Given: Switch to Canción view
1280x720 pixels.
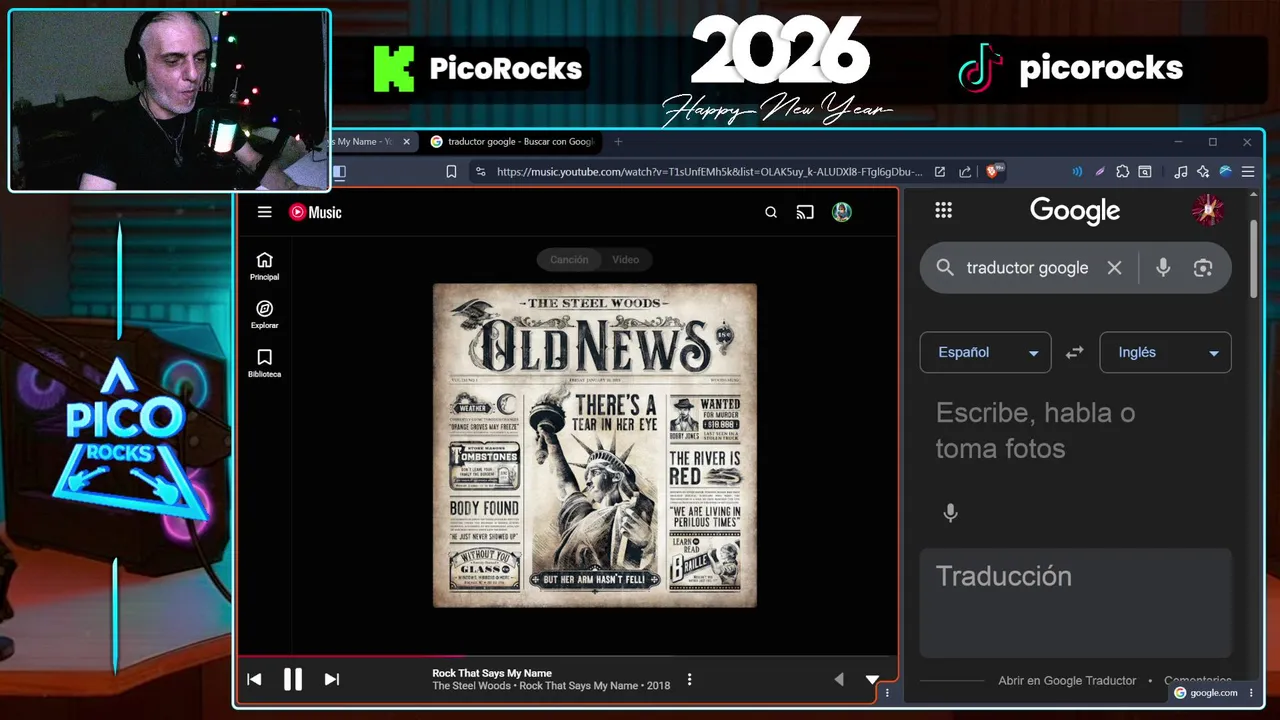Looking at the screenshot, I should tap(569, 259).
